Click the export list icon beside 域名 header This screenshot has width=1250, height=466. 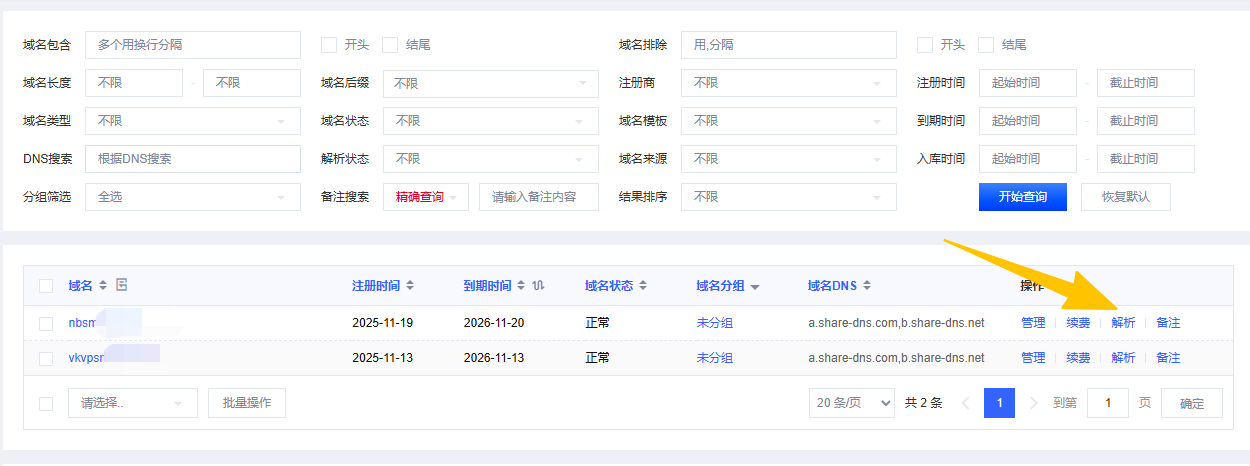click(x=122, y=285)
